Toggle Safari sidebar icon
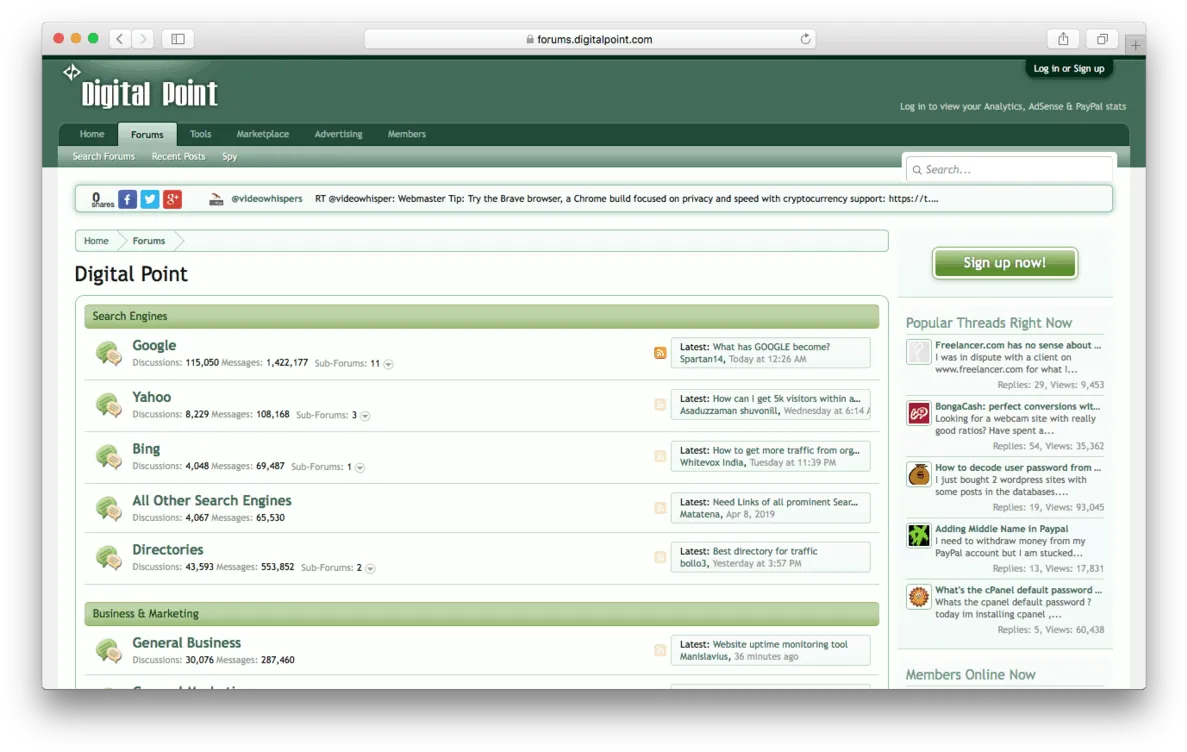The width and height of the screenshot is (1187, 752). [178, 39]
